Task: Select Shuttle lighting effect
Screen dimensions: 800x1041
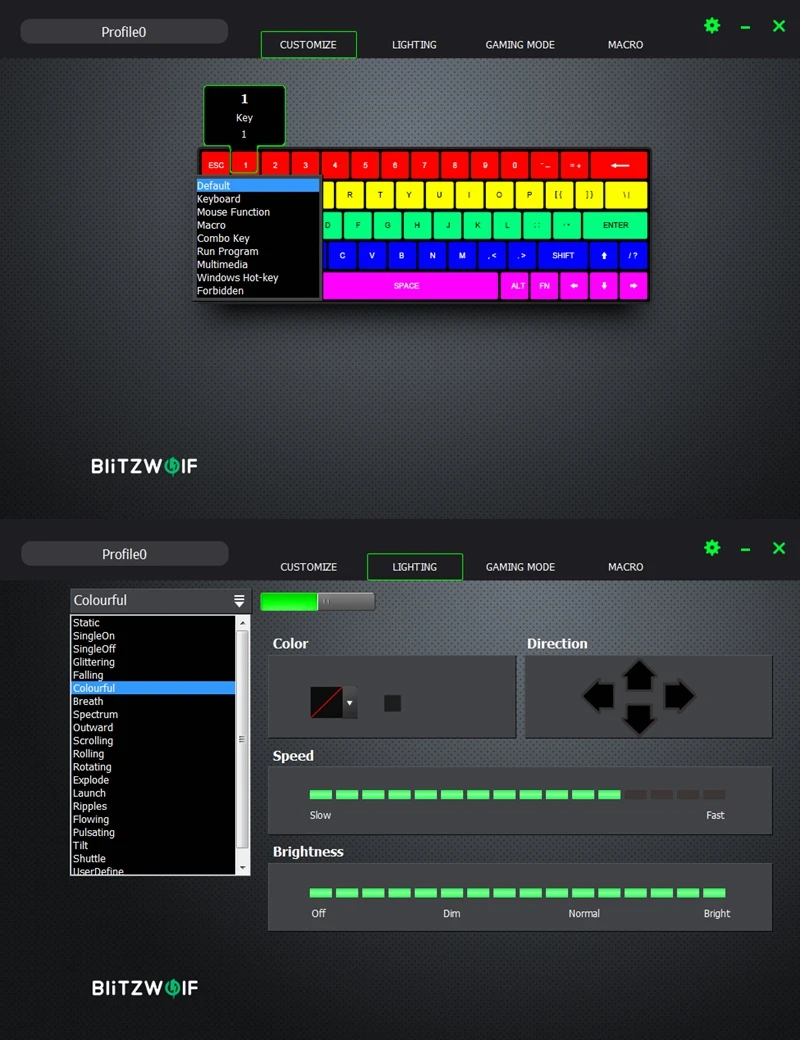Action: (x=153, y=858)
